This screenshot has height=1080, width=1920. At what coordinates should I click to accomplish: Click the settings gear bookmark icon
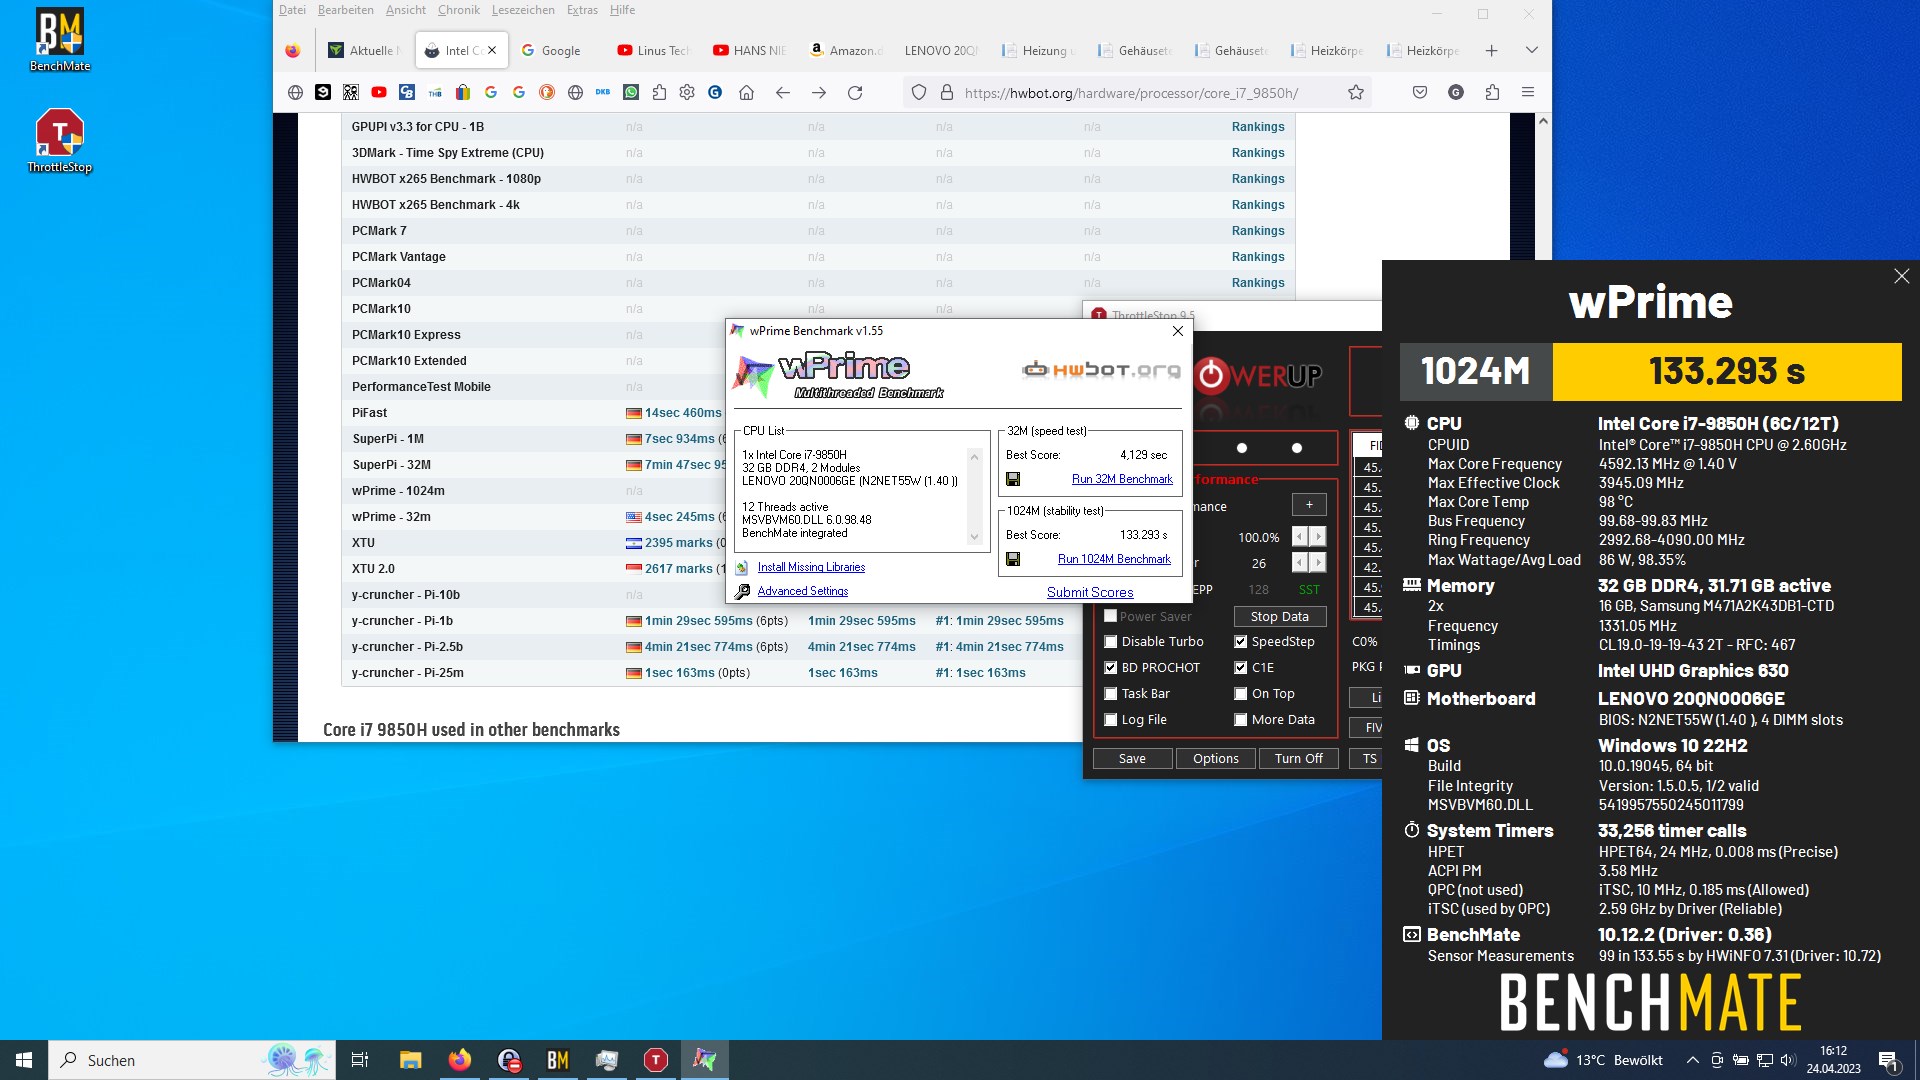point(687,92)
